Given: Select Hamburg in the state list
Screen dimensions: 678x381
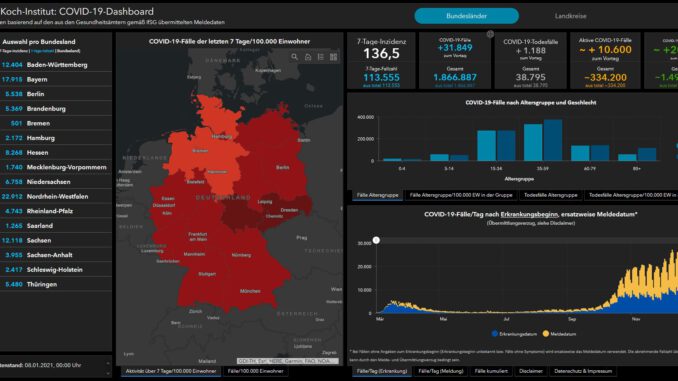Looking at the screenshot, I should click(x=56, y=138).
